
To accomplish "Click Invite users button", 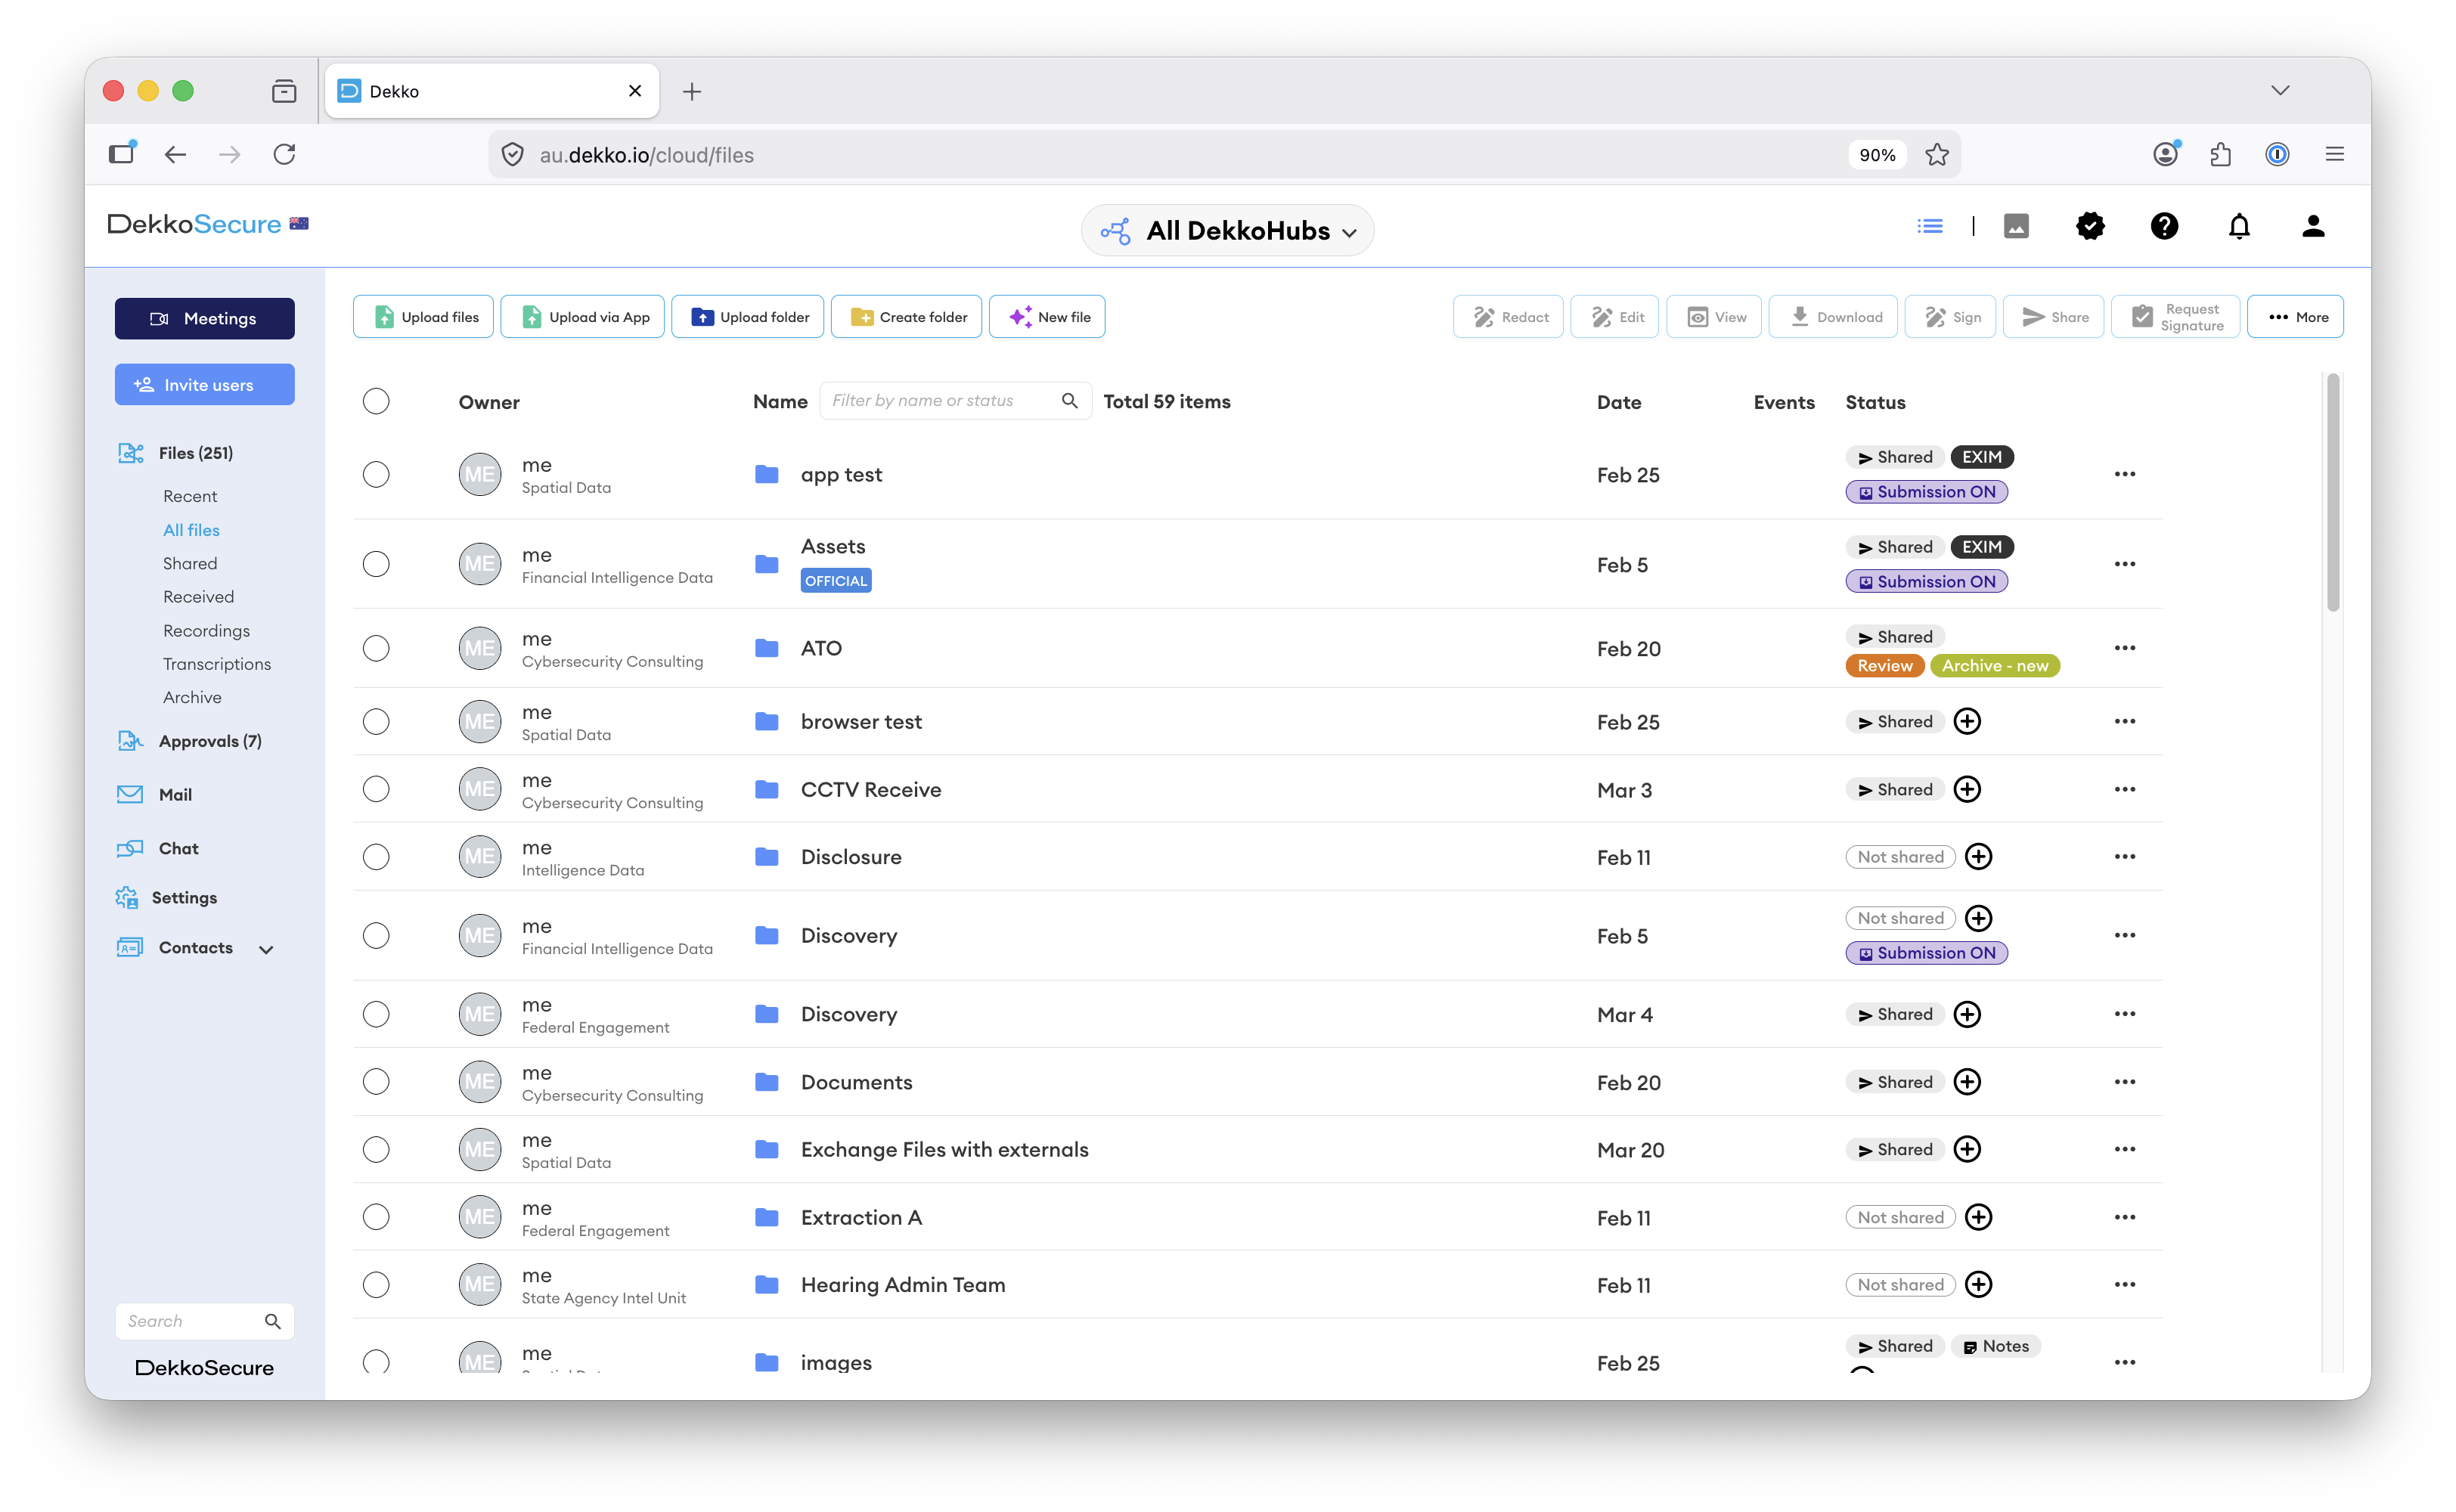I will tap(205, 385).
